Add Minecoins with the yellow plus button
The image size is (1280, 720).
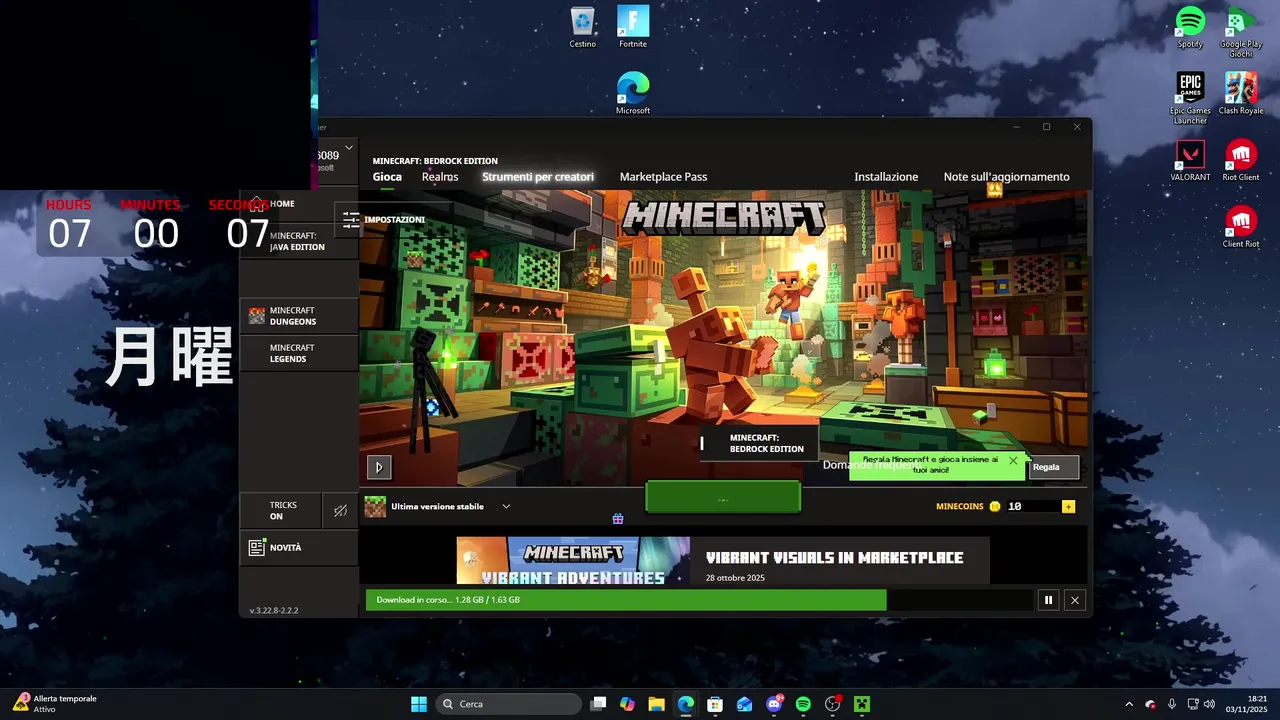coord(1068,507)
